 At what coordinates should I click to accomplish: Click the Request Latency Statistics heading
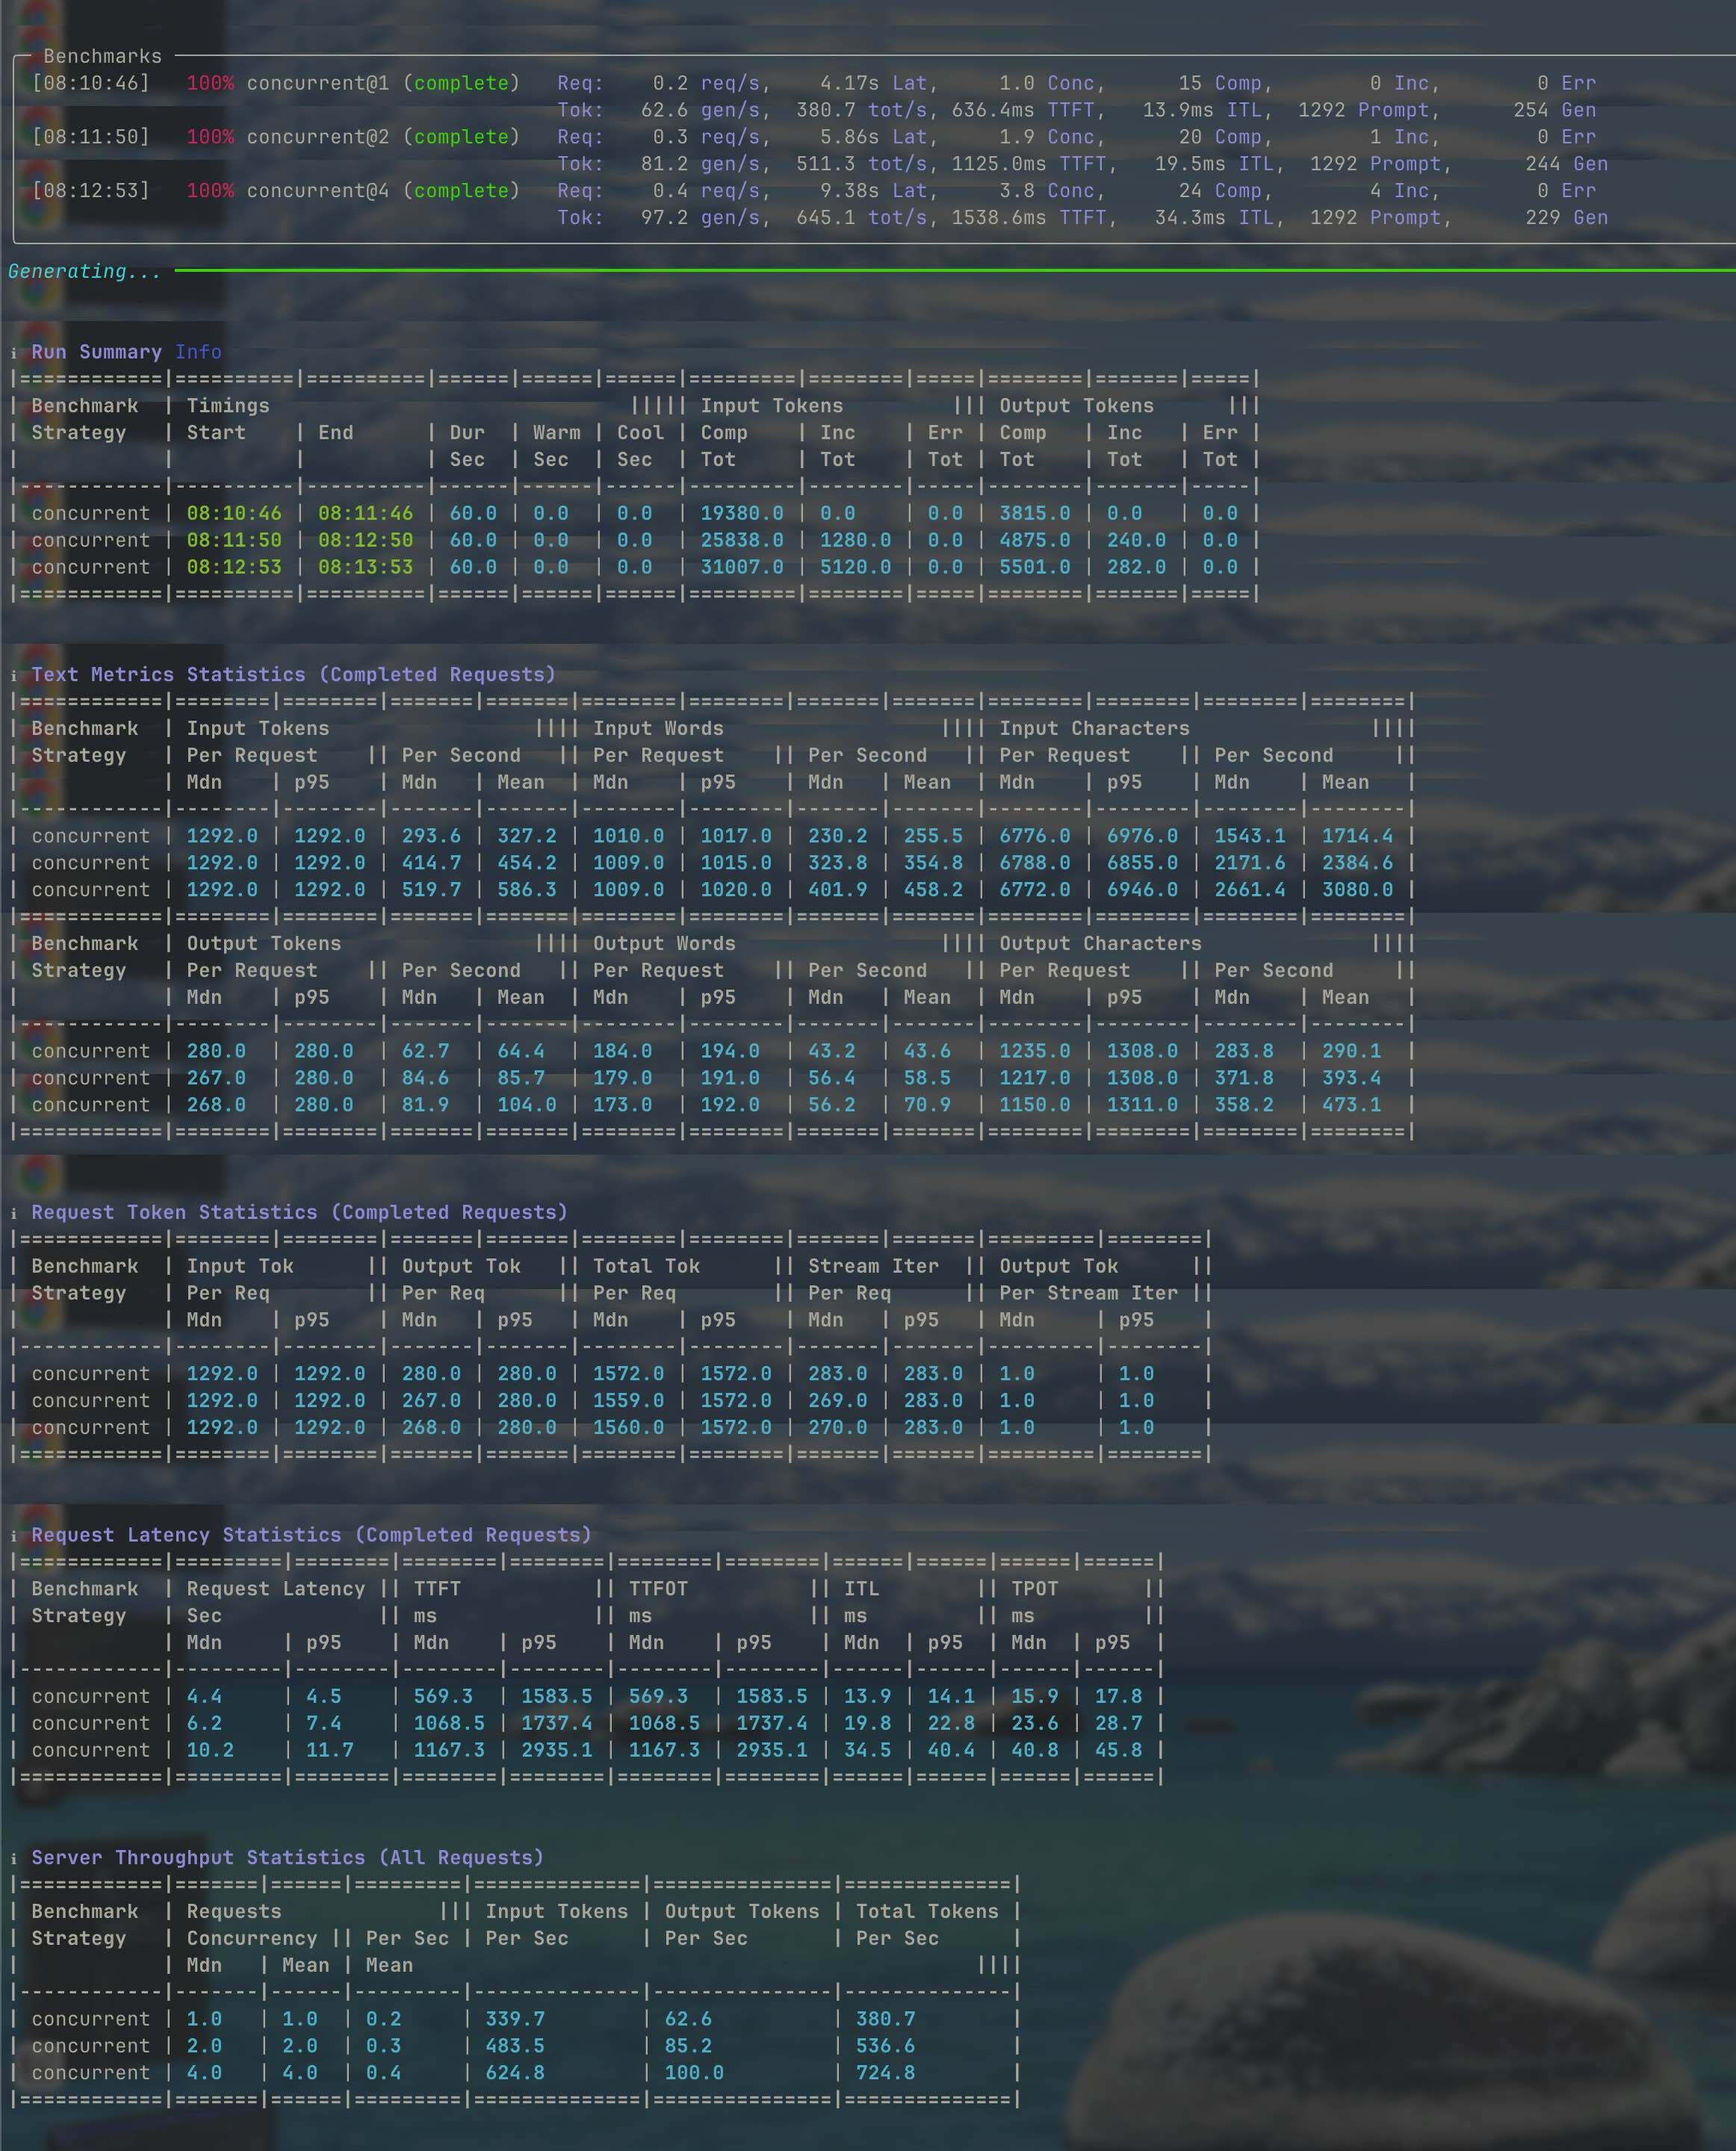click(x=311, y=1535)
